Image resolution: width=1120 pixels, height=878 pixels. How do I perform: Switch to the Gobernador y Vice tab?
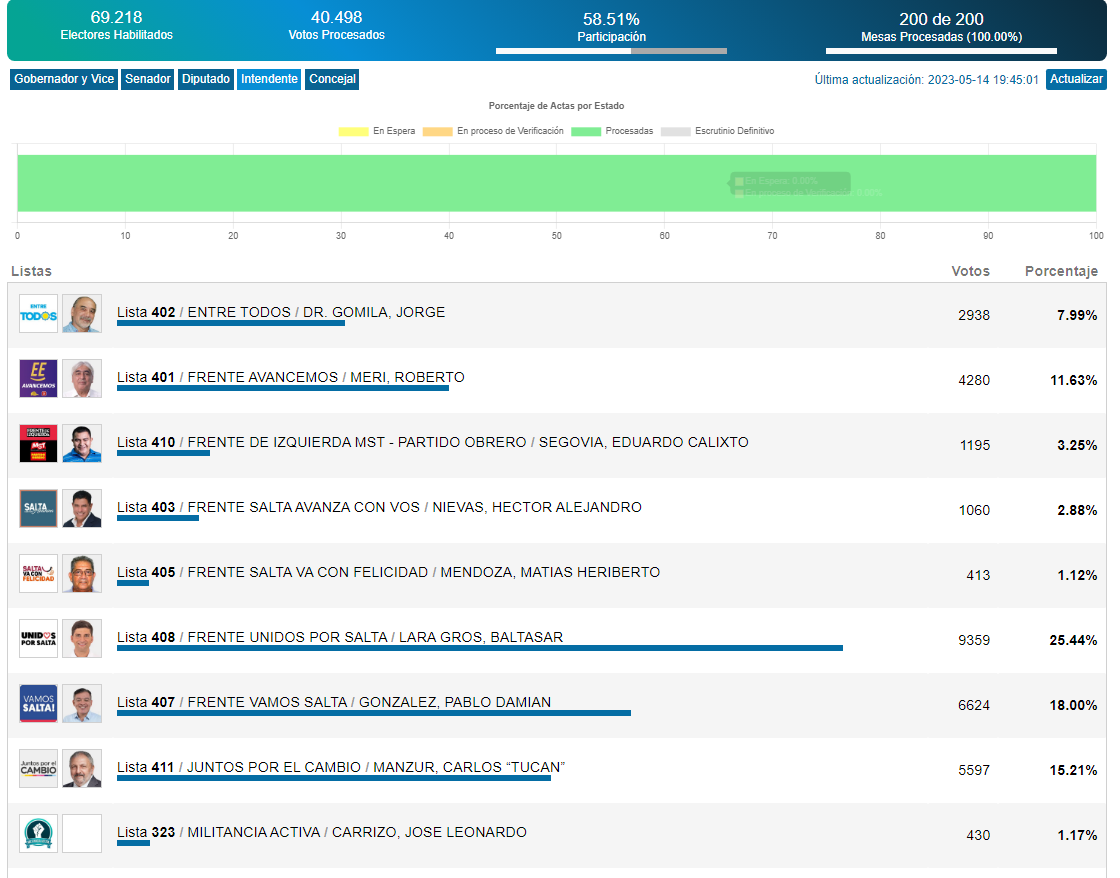pos(64,79)
